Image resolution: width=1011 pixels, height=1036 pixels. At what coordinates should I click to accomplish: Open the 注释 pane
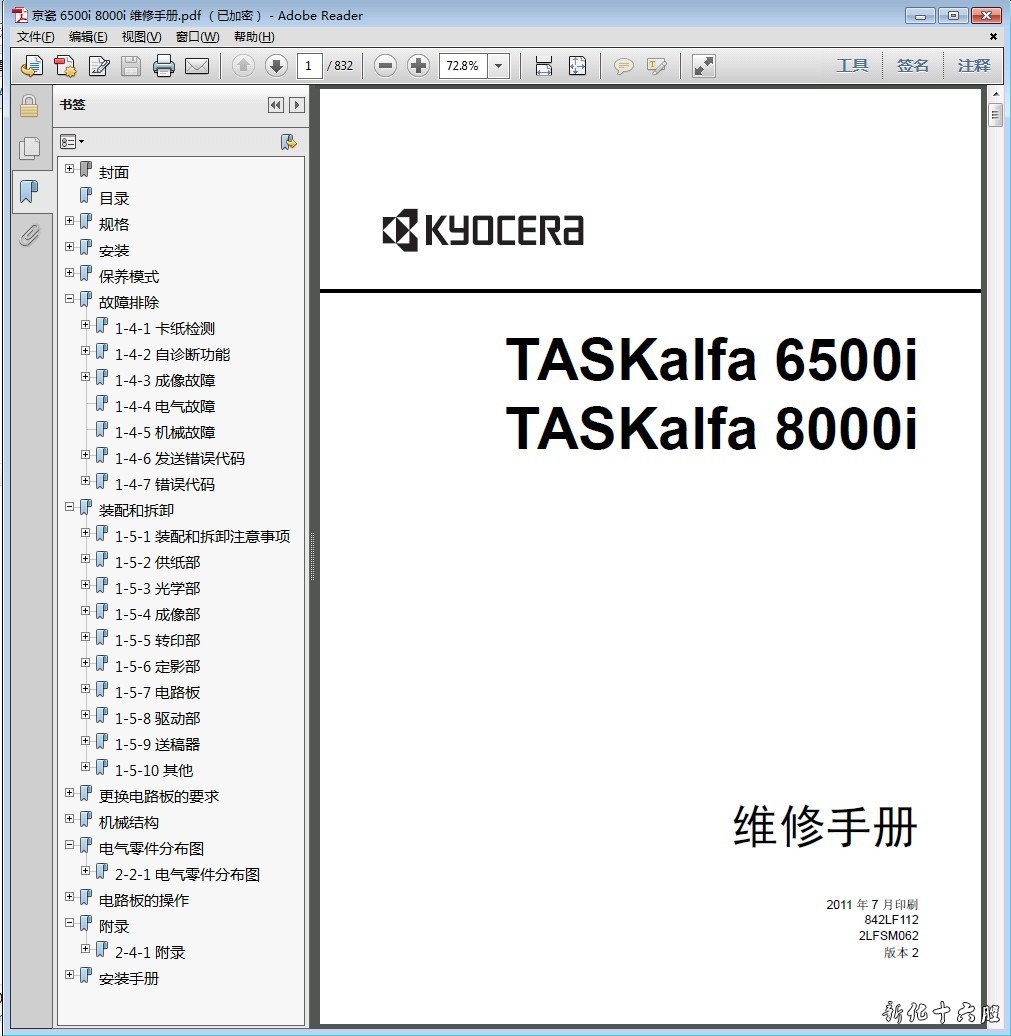[x=973, y=66]
